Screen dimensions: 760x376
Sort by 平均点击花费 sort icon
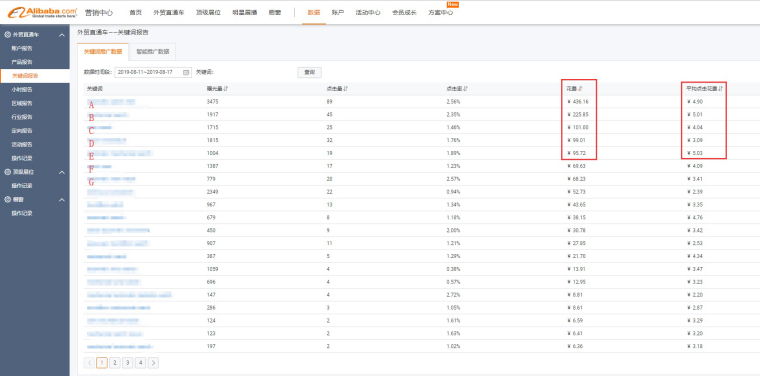(x=721, y=89)
